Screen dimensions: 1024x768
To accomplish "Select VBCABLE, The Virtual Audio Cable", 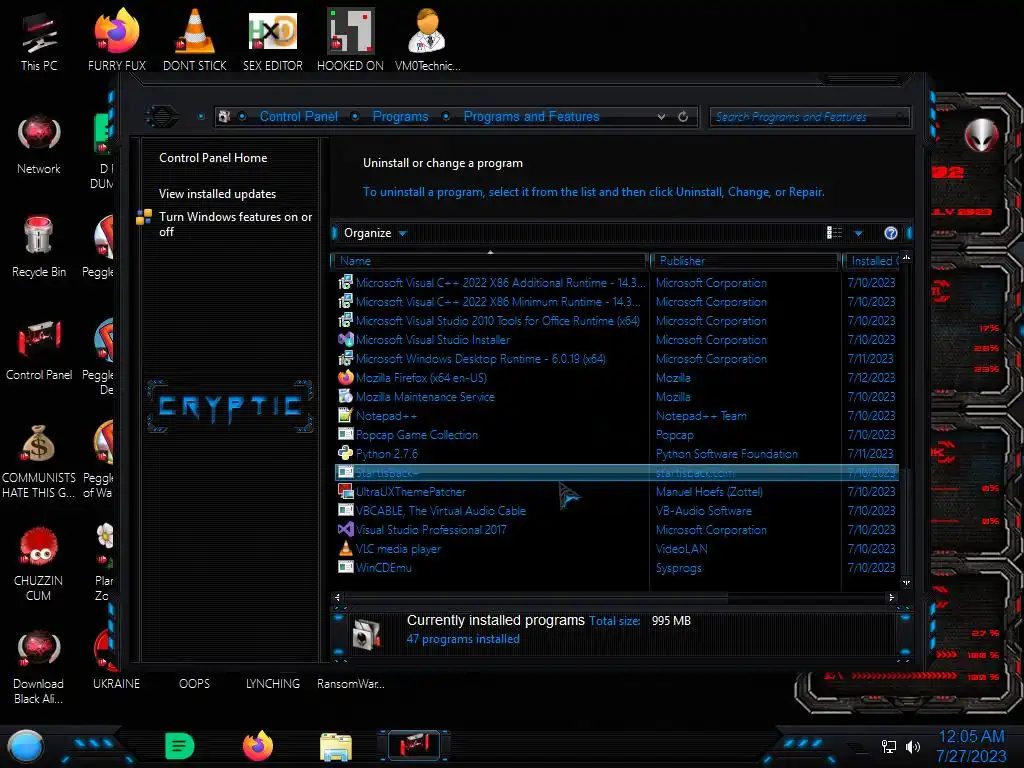I will pos(617,511).
